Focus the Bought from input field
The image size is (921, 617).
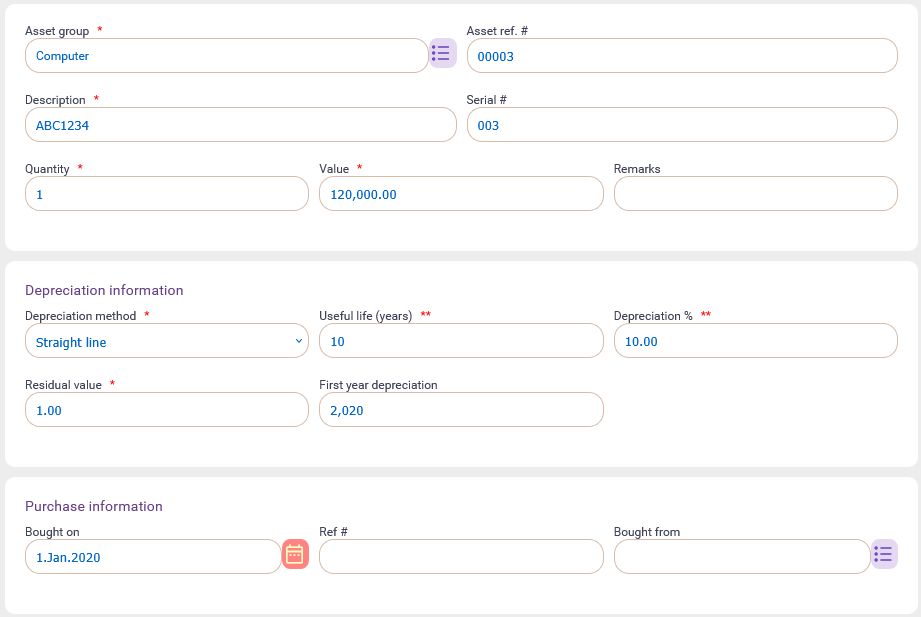pos(742,556)
